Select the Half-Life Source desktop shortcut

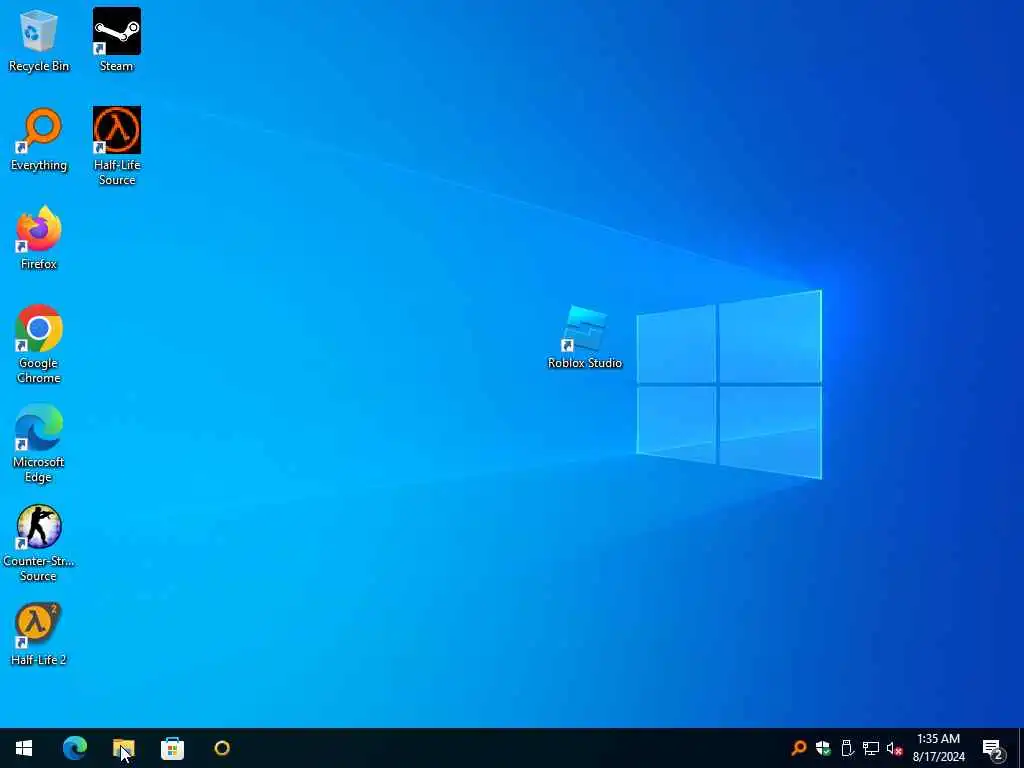tap(117, 146)
